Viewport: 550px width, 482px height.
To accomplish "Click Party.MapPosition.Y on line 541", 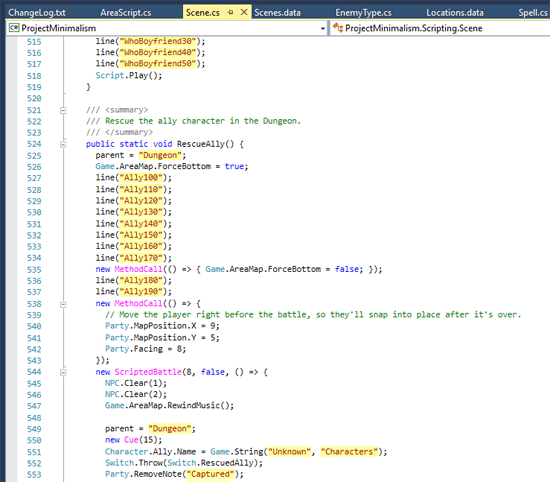I will click(150, 337).
